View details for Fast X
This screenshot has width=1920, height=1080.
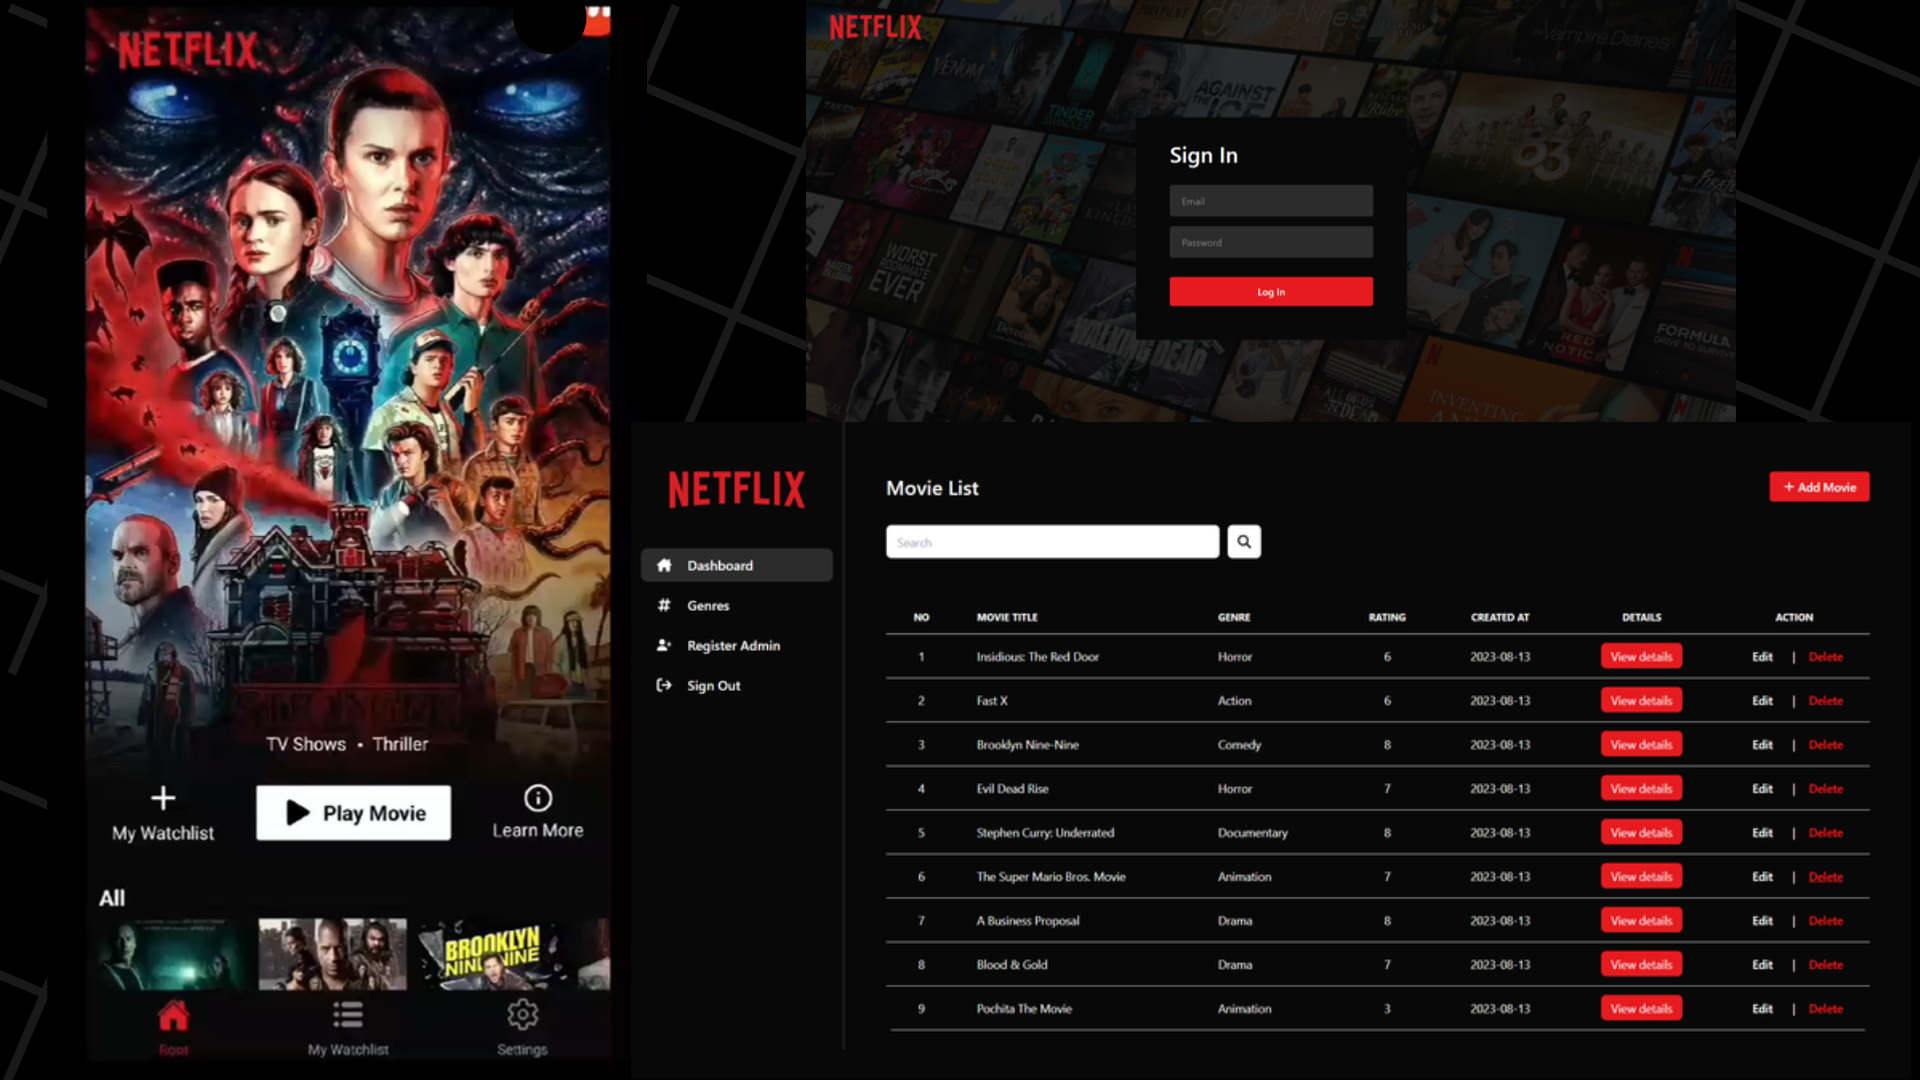pos(1641,701)
